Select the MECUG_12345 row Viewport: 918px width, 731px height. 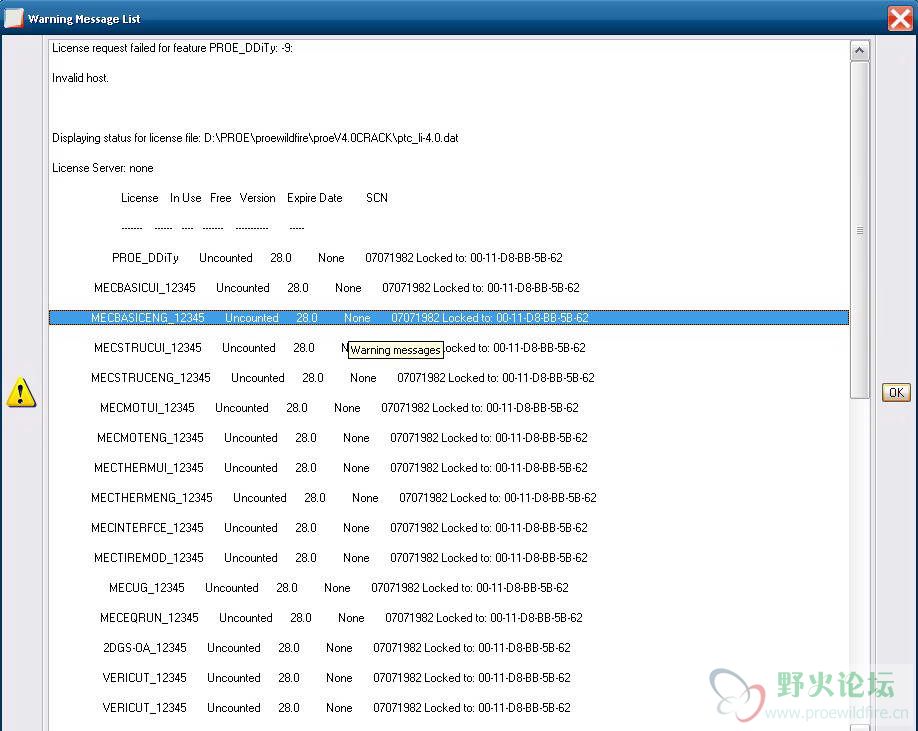pos(449,588)
